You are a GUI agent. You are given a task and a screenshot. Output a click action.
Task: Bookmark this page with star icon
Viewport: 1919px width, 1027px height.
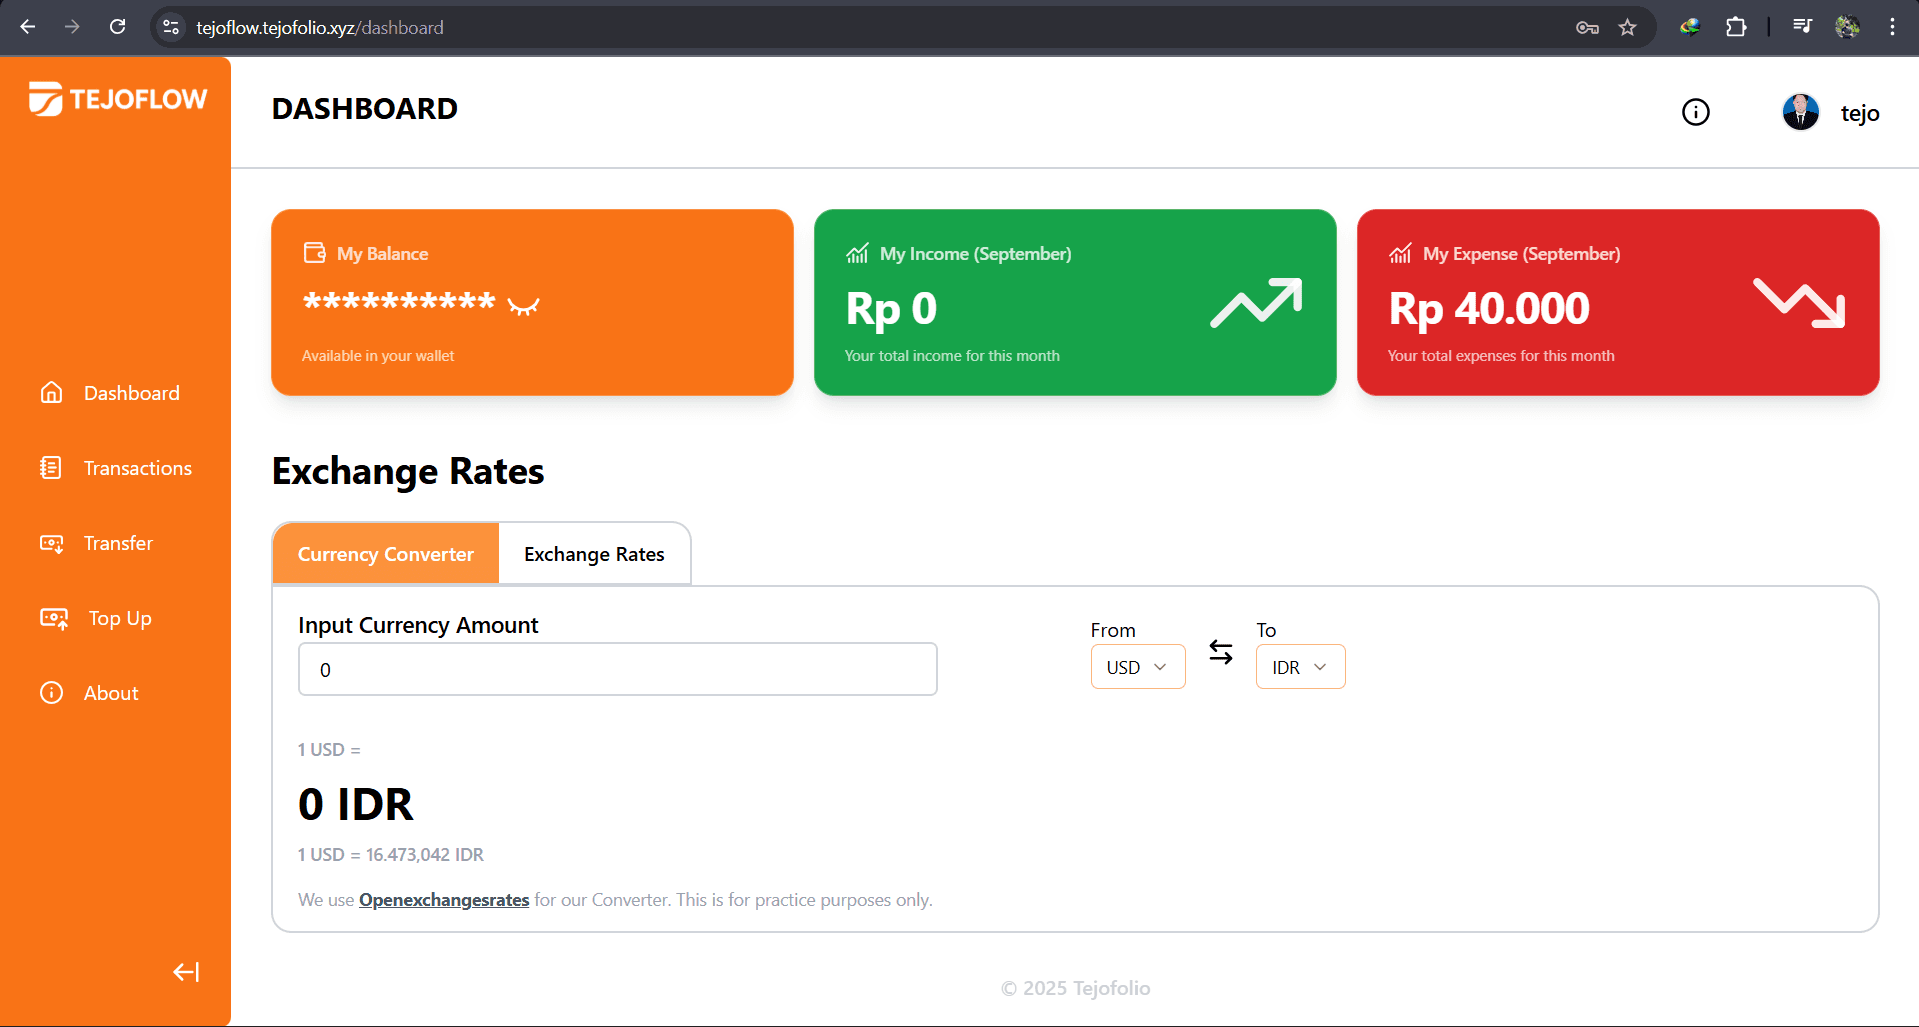(1627, 27)
